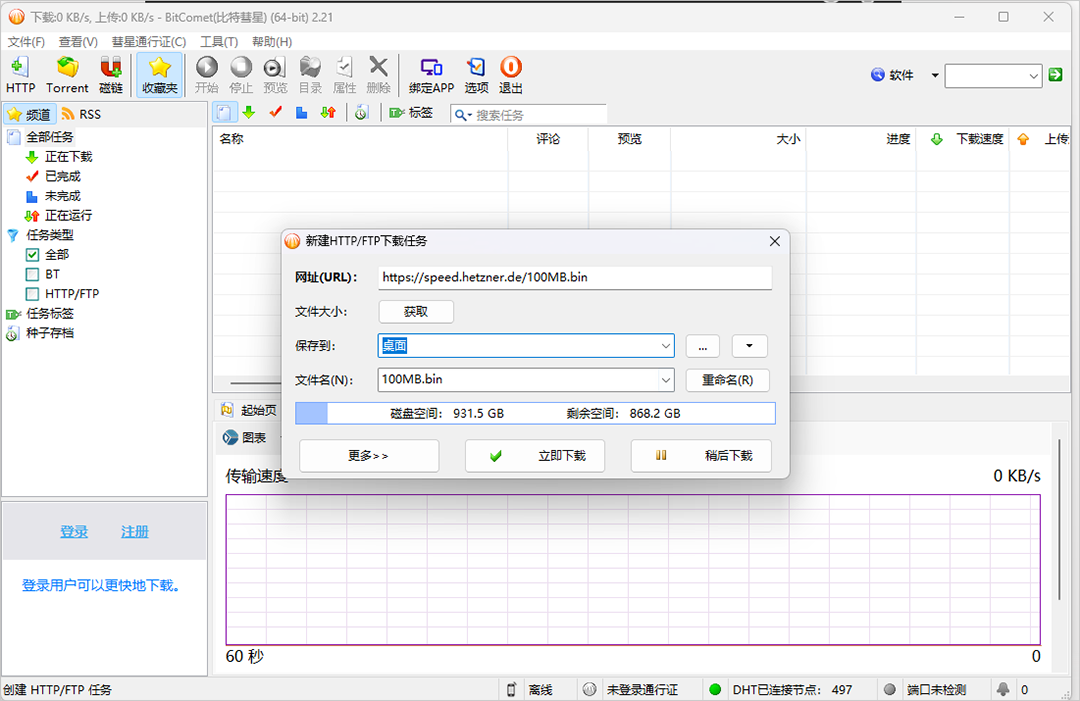Screen dimensions: 1080x701
Task: Expand the 保存到 save location dropdown
Action: (665, 346)
